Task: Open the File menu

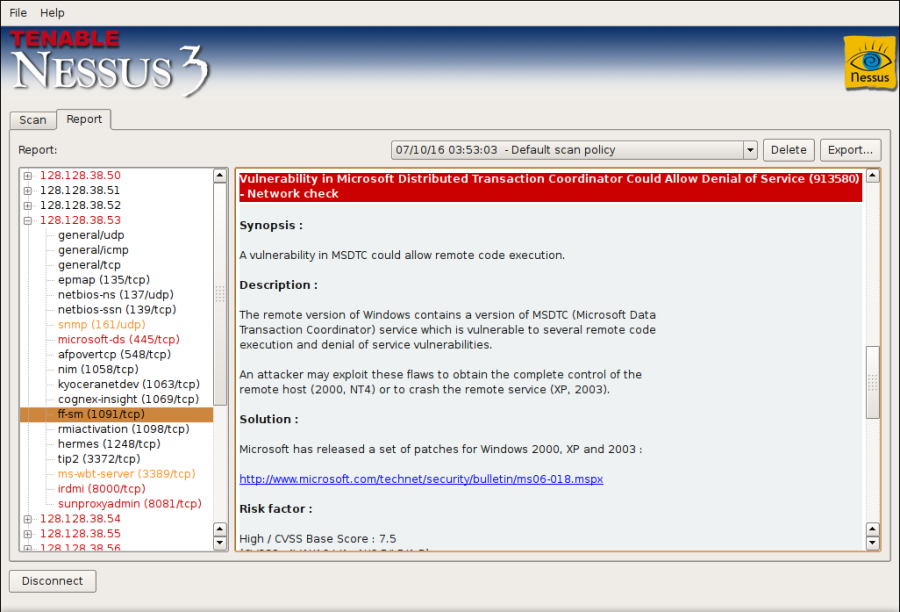Action: click(x=18, y=13)
